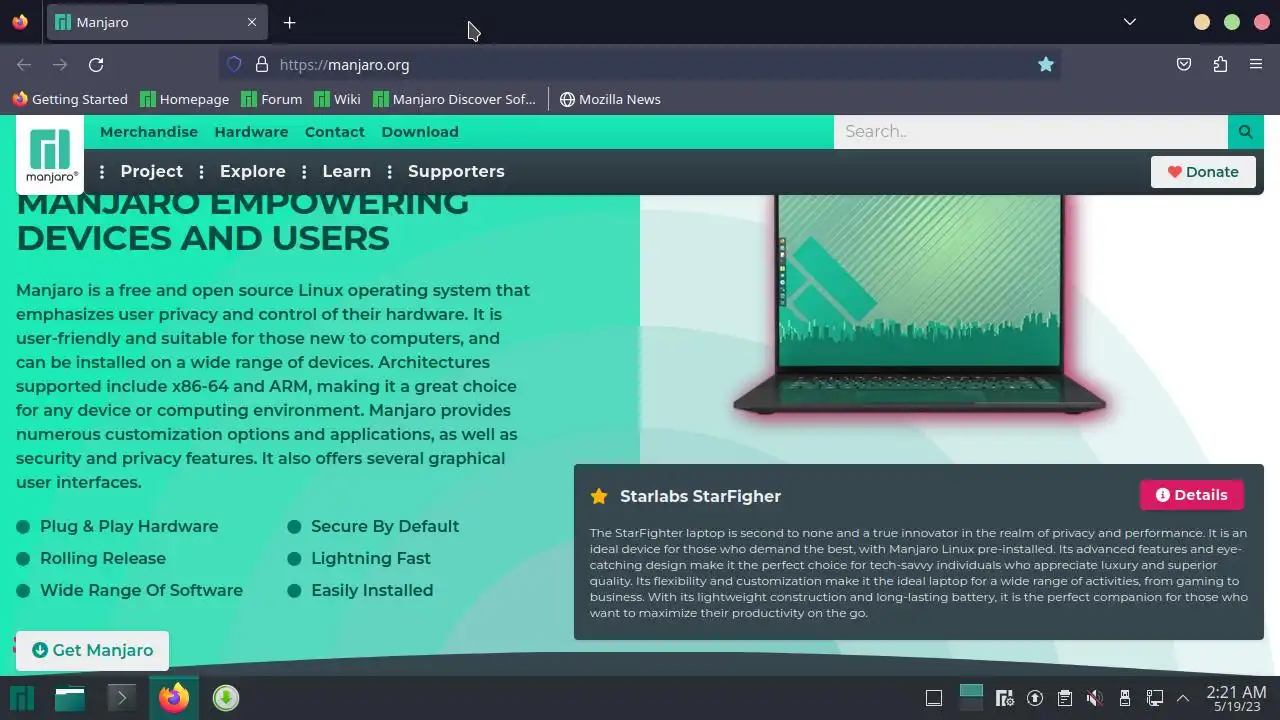Open the Getting Started bookmark
Viewport: 1280px width, 720px height.
pyautogui.click(x=70, y=99)
